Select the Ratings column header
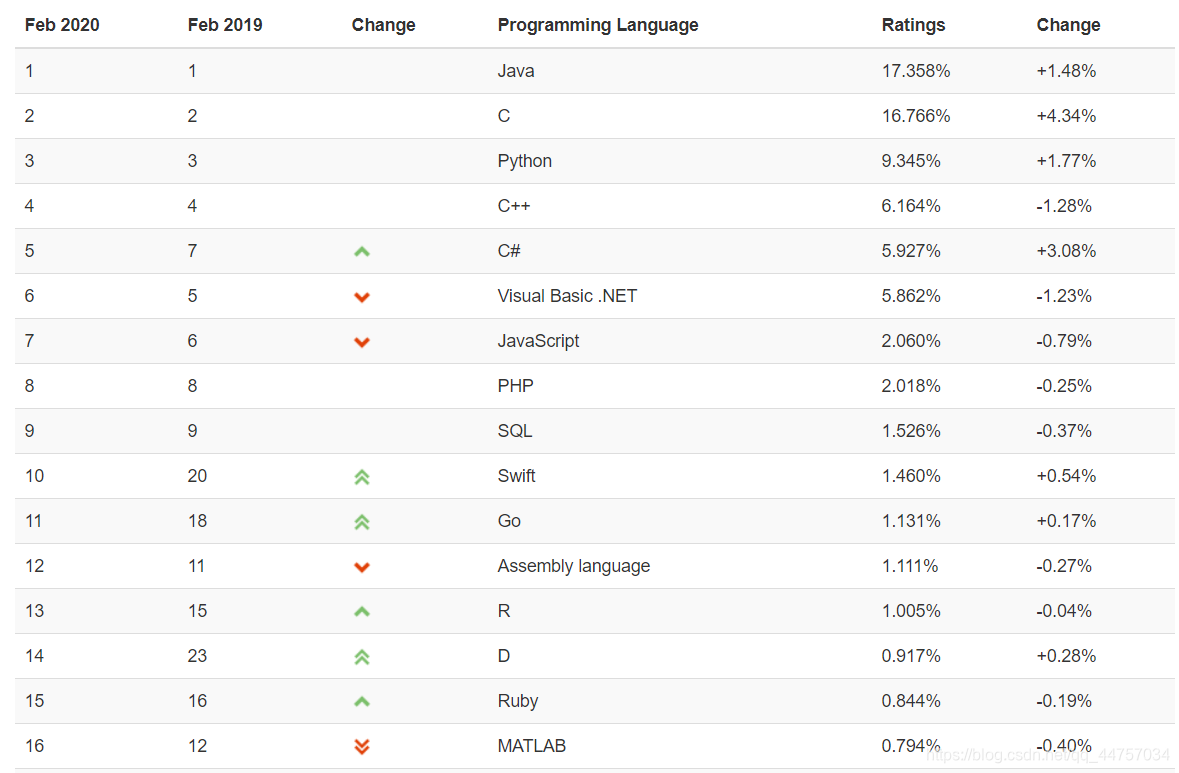This screenshot has height=773, width=1179. tap(913, 25)
